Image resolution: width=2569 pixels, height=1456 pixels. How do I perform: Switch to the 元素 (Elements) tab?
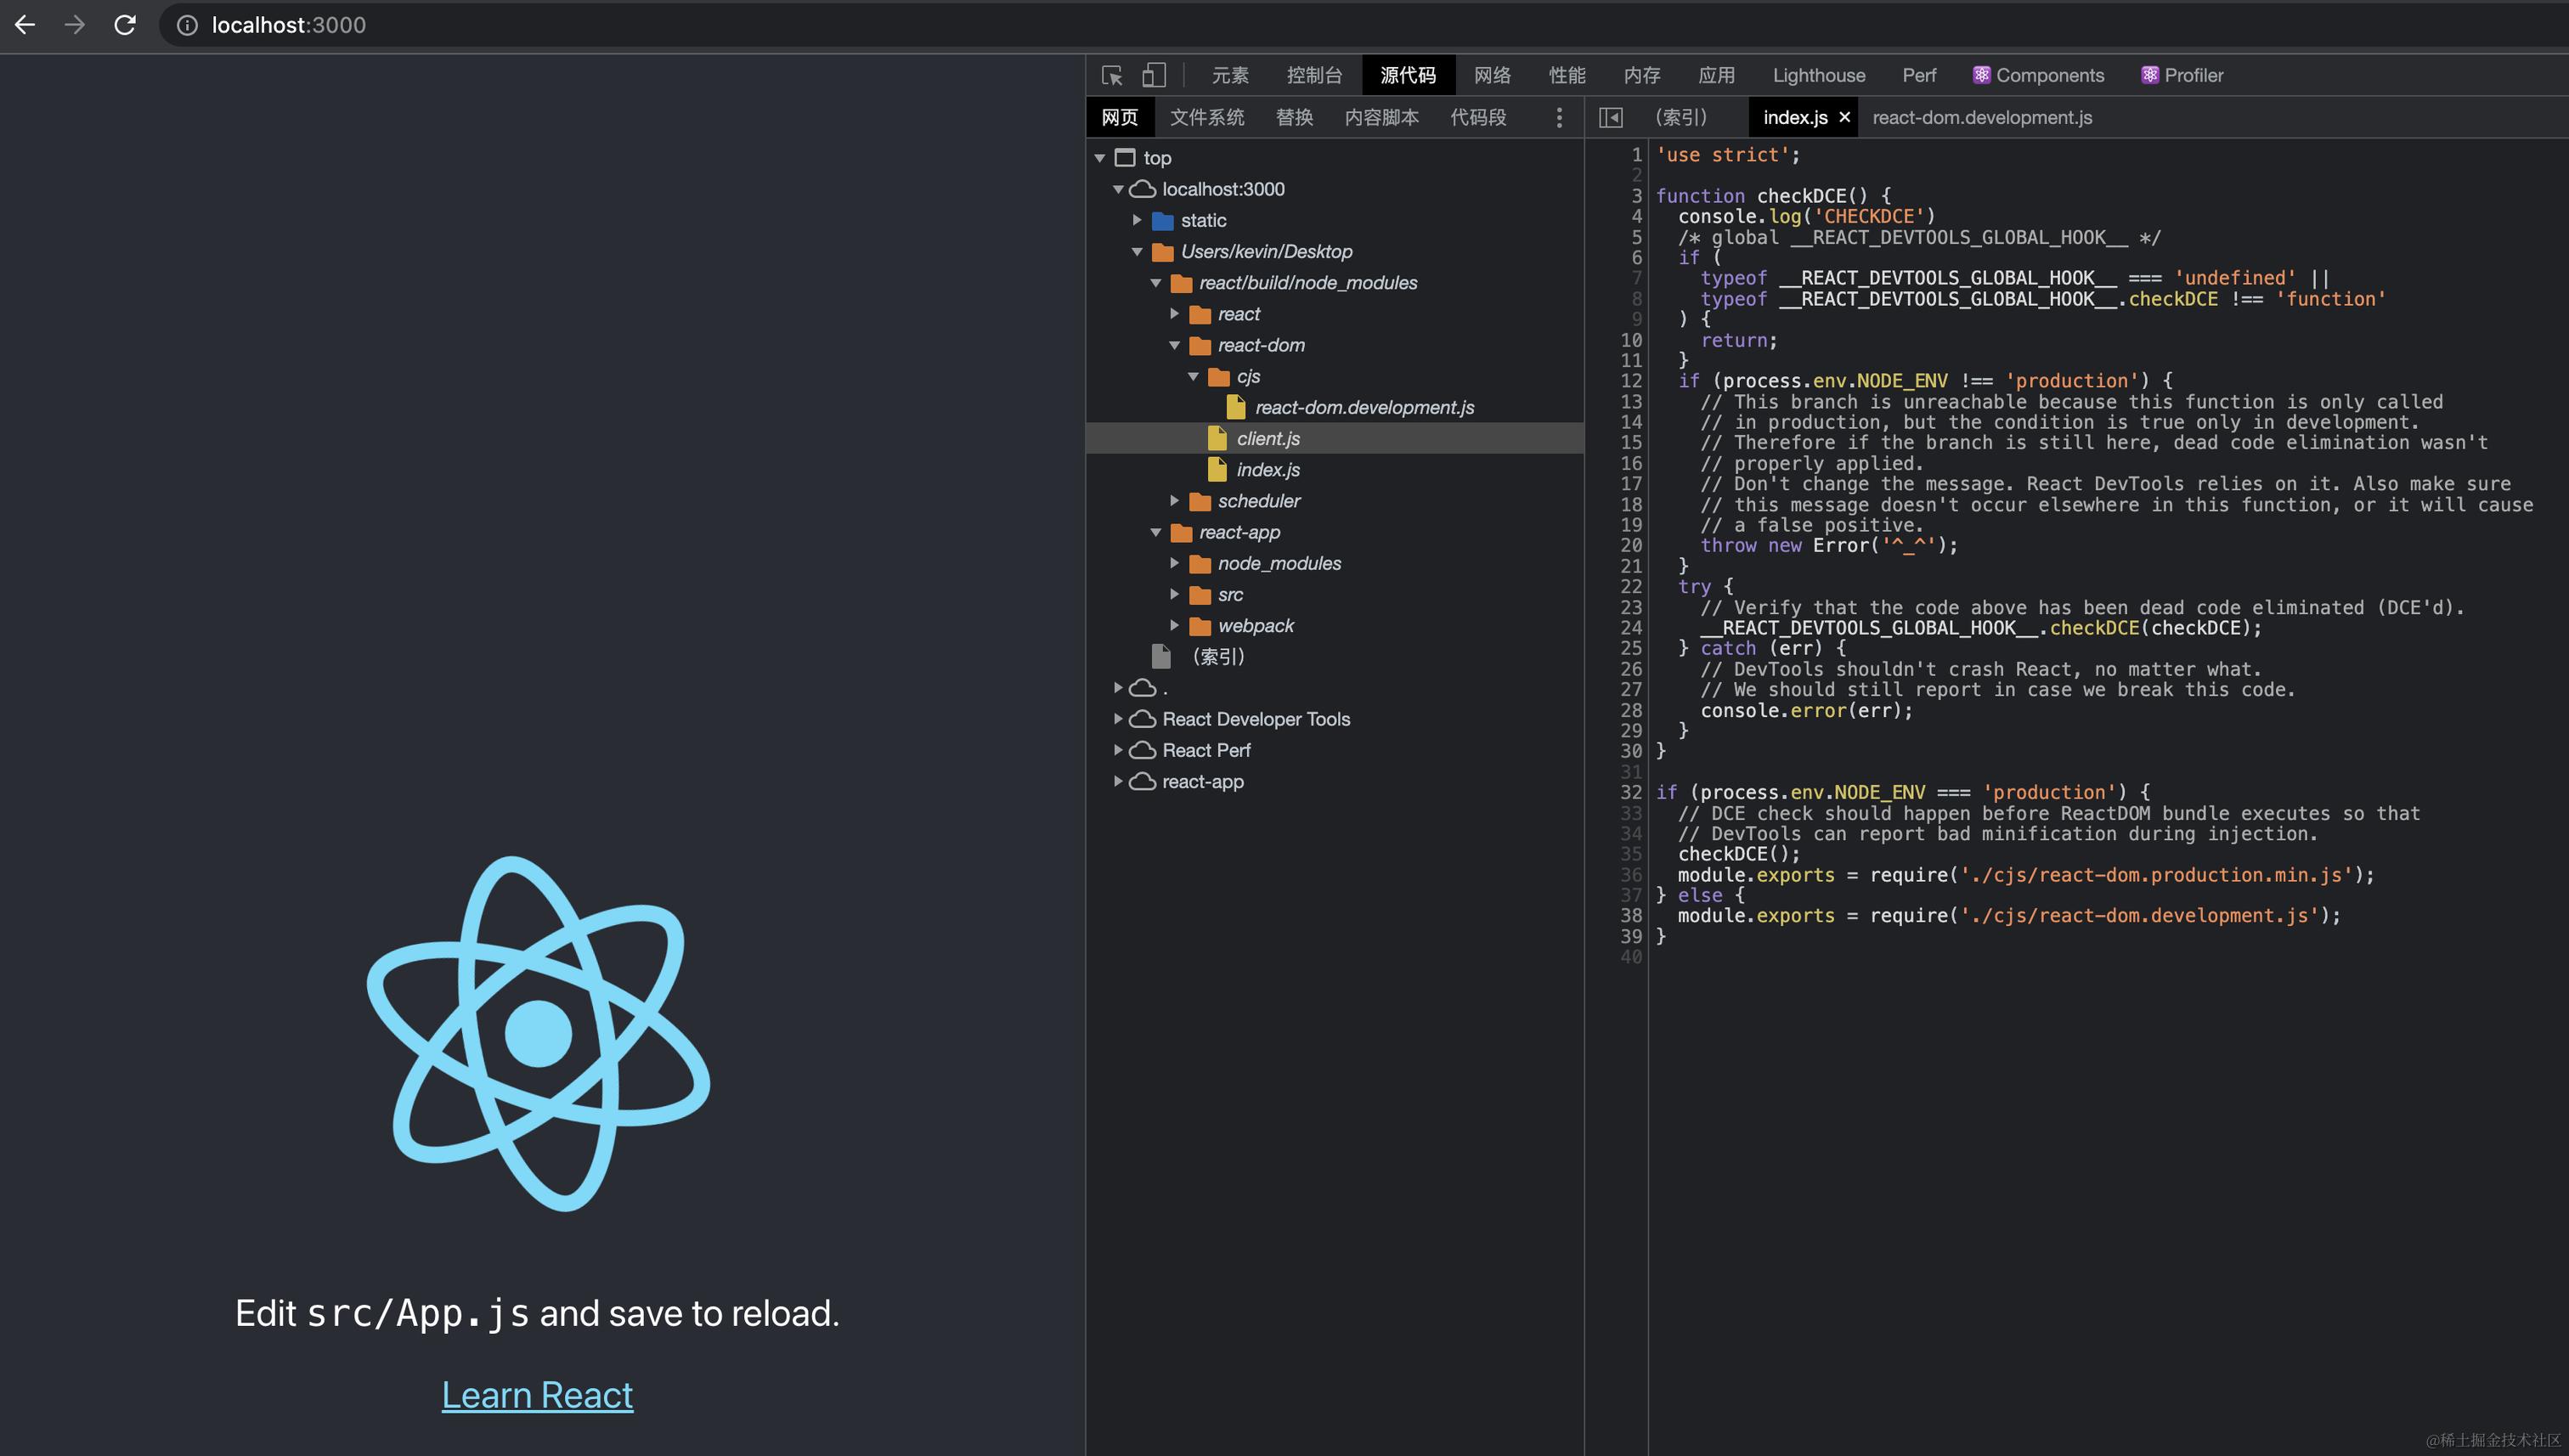pos(1230,75)
